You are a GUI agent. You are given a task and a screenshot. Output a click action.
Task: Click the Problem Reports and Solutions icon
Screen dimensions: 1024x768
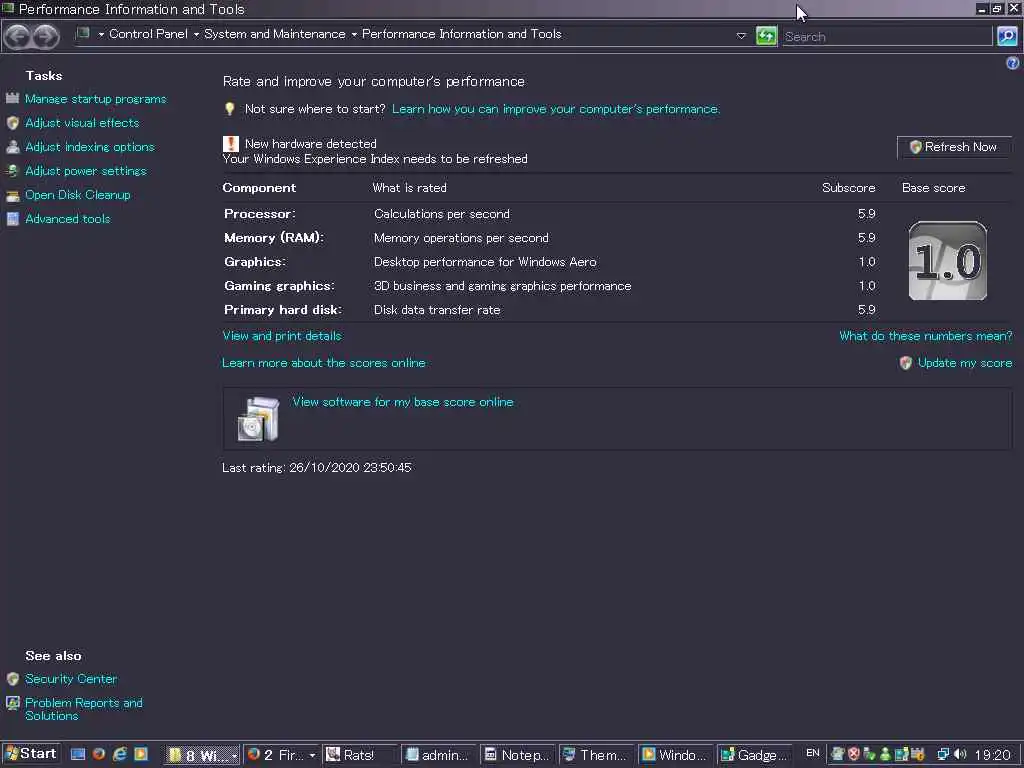pos(12,703)
